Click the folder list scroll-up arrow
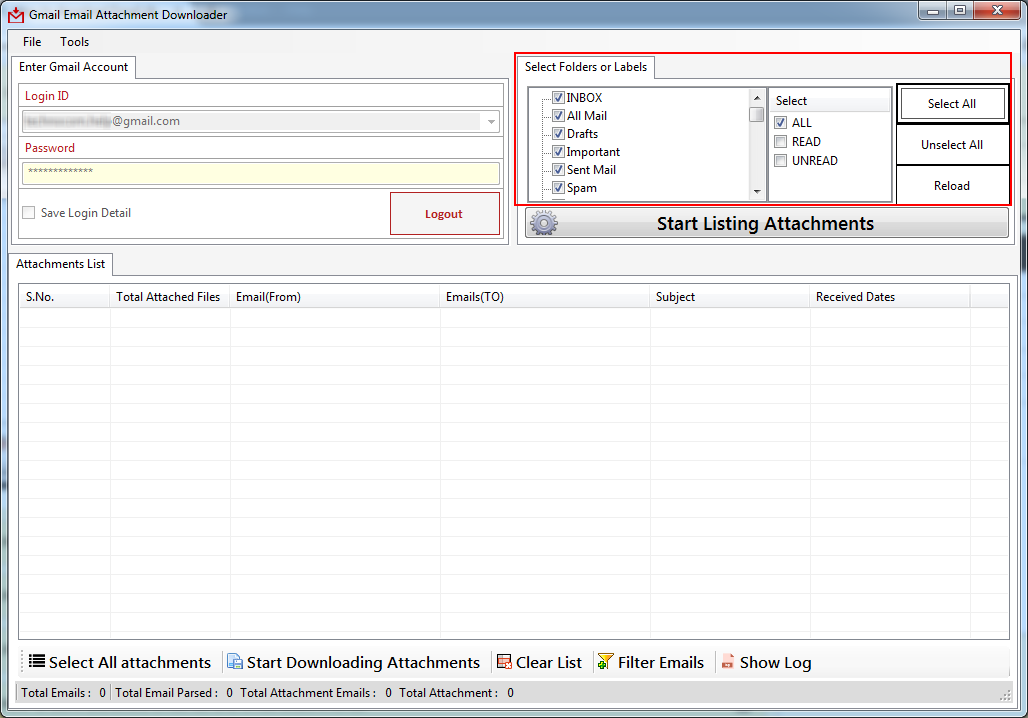Screen dimensions: 1028x718 757,98
